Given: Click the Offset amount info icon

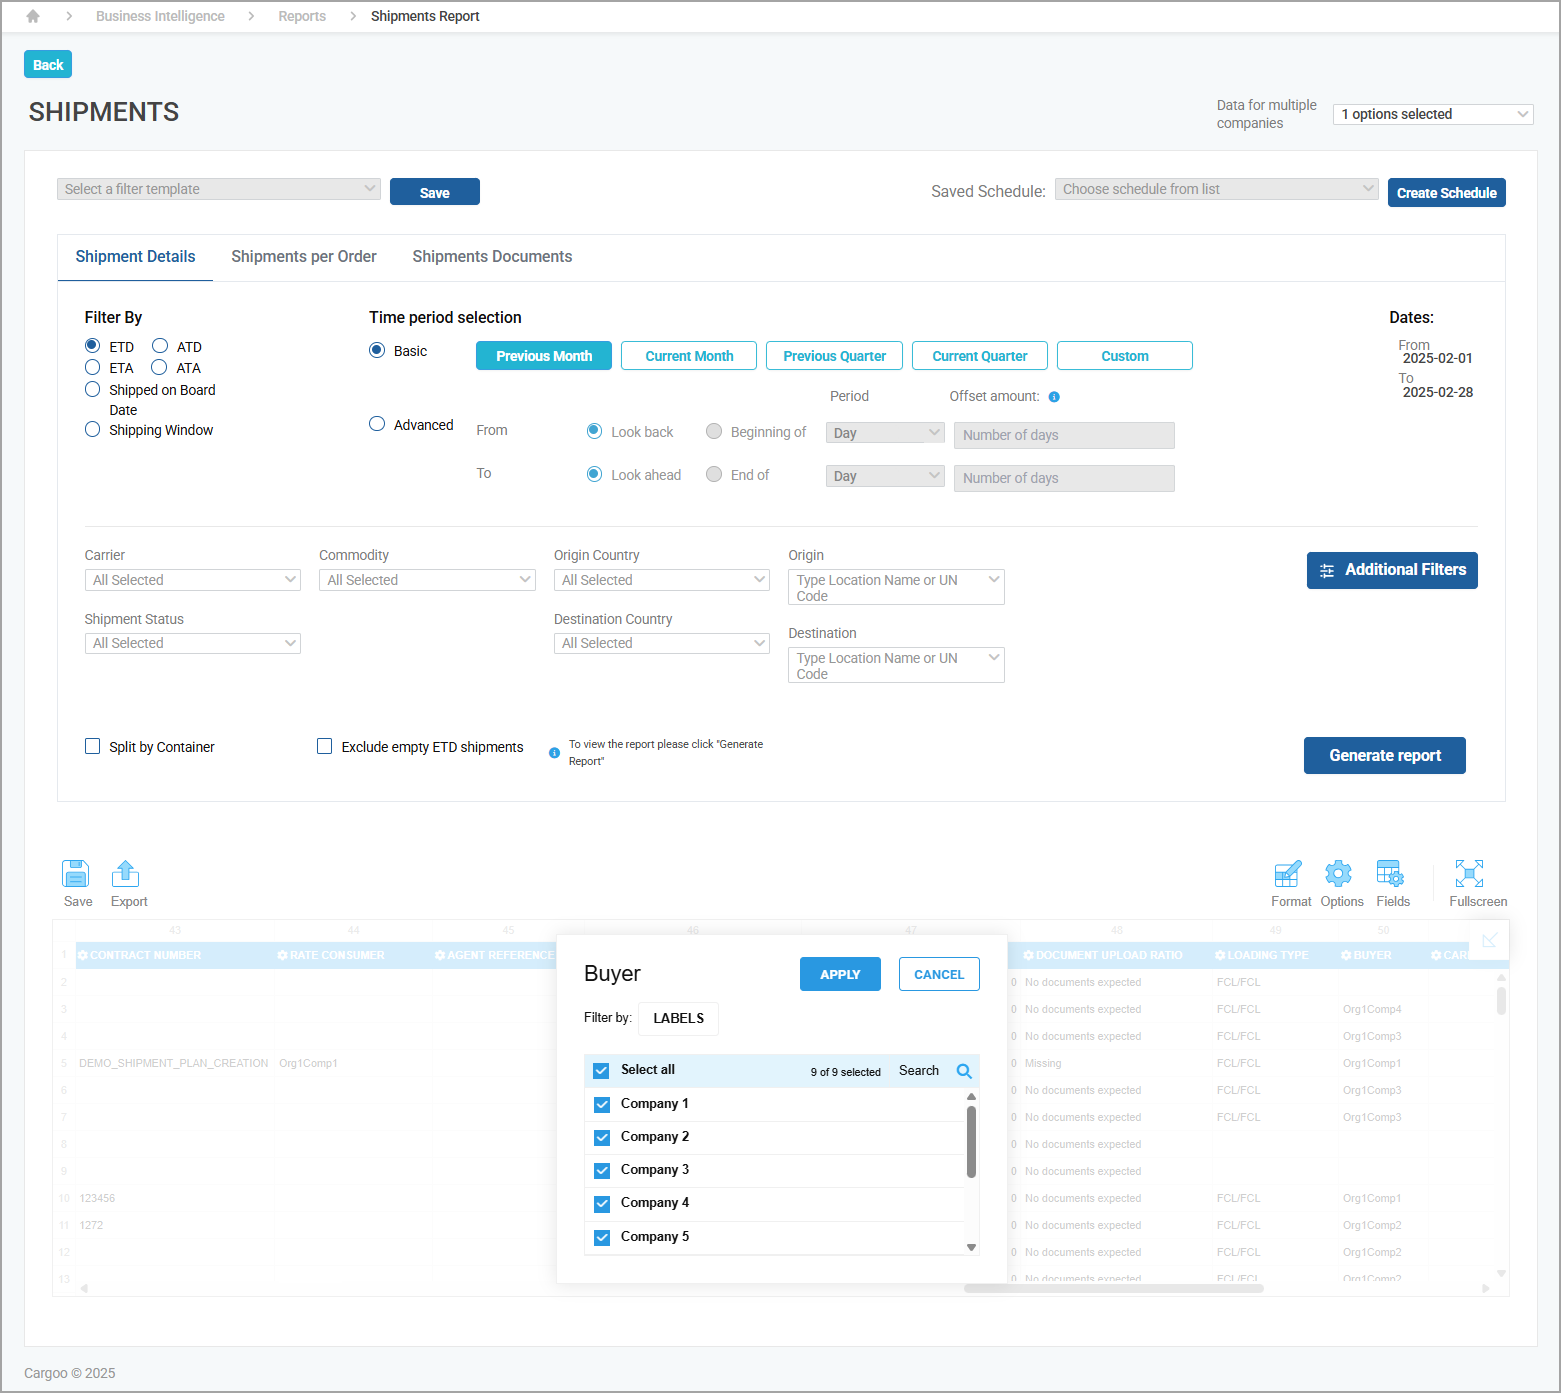Looking at the screenshot, I should pyautogui.click(x=1054, y=397).
